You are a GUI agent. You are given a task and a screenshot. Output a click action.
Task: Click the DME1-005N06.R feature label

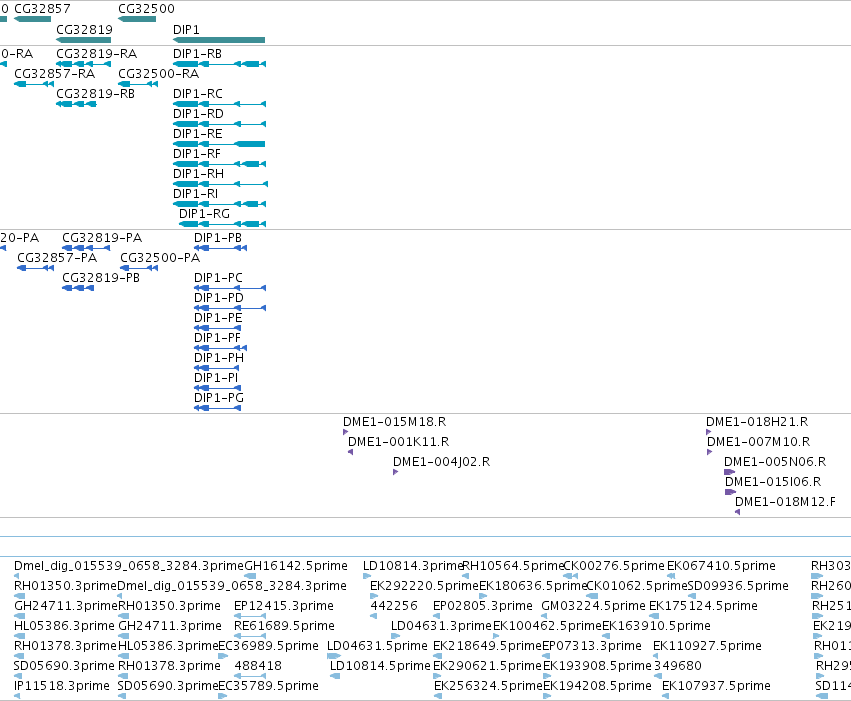(775, 462)
